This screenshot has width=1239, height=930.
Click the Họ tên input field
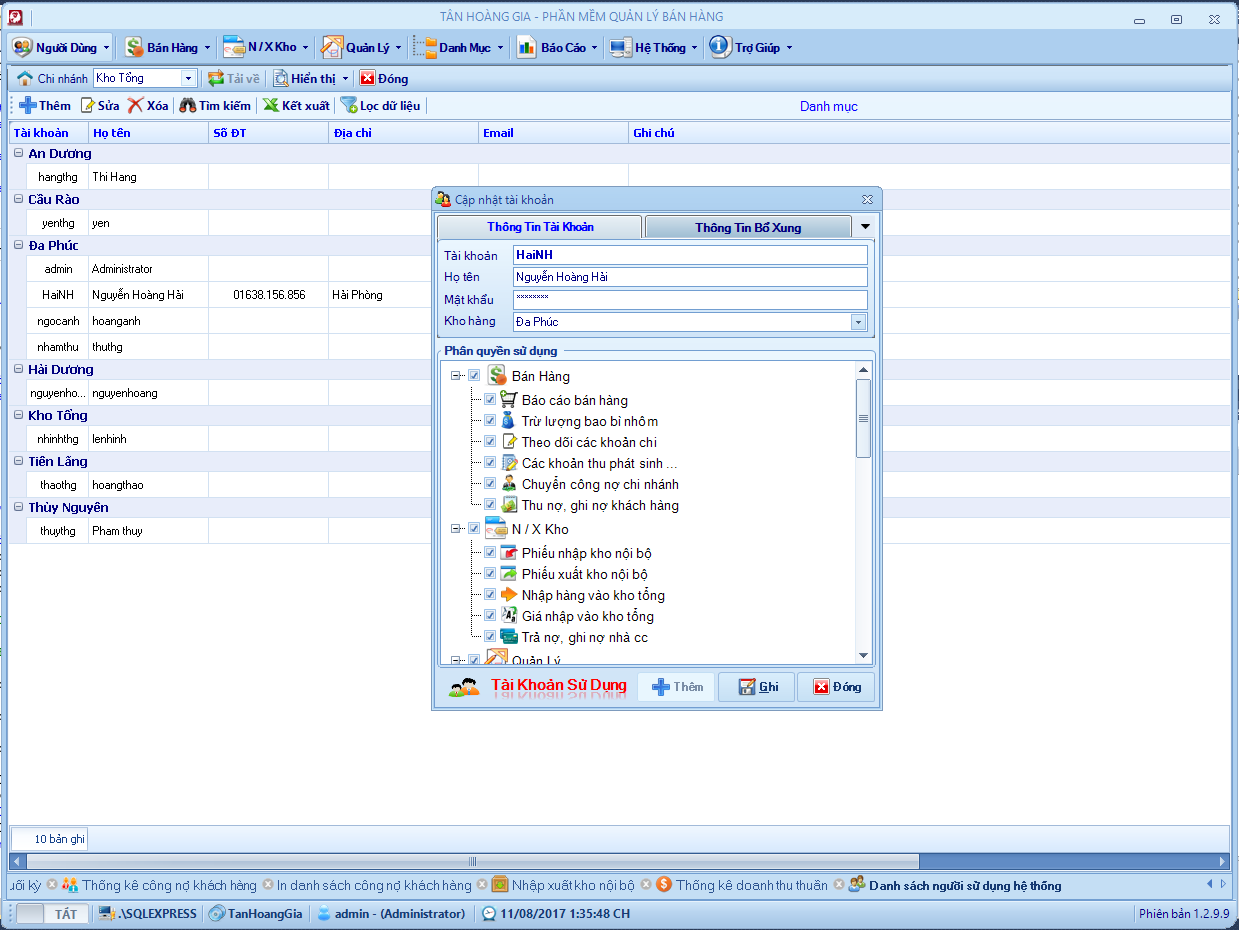tap(689, 277)
